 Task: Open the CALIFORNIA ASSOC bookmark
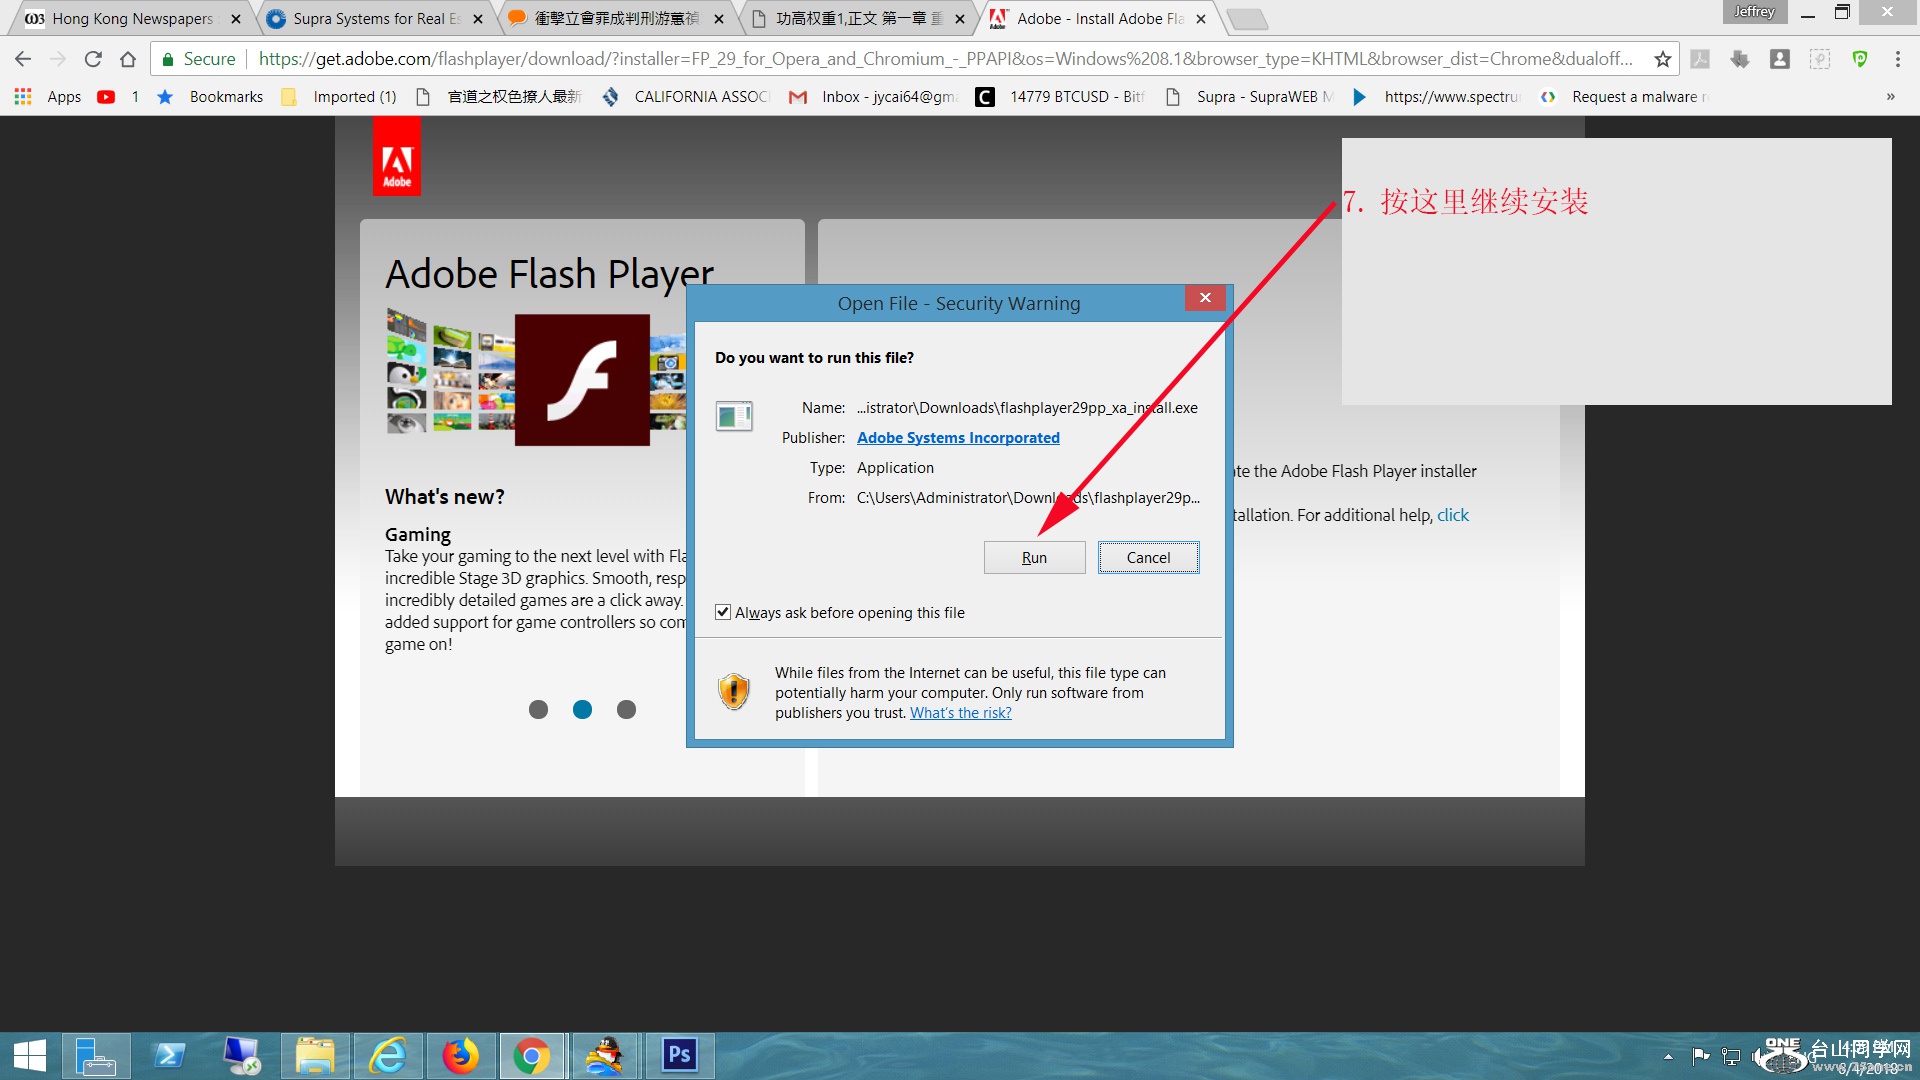tap(686, 97)
